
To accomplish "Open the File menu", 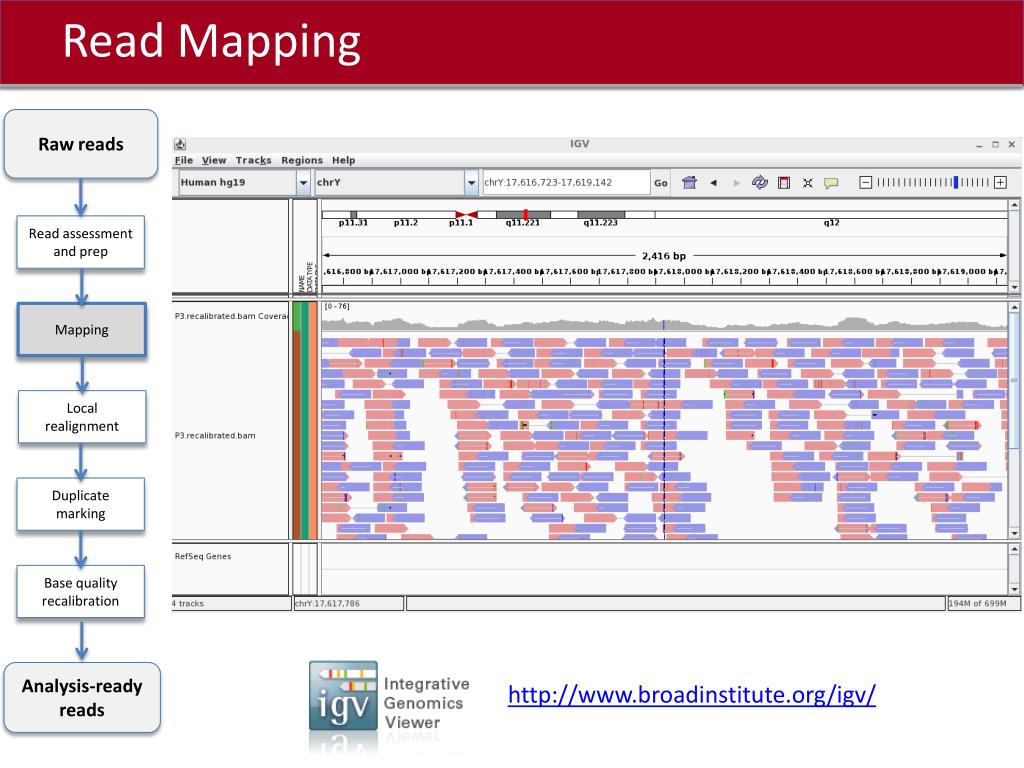I will coord(184,160).
